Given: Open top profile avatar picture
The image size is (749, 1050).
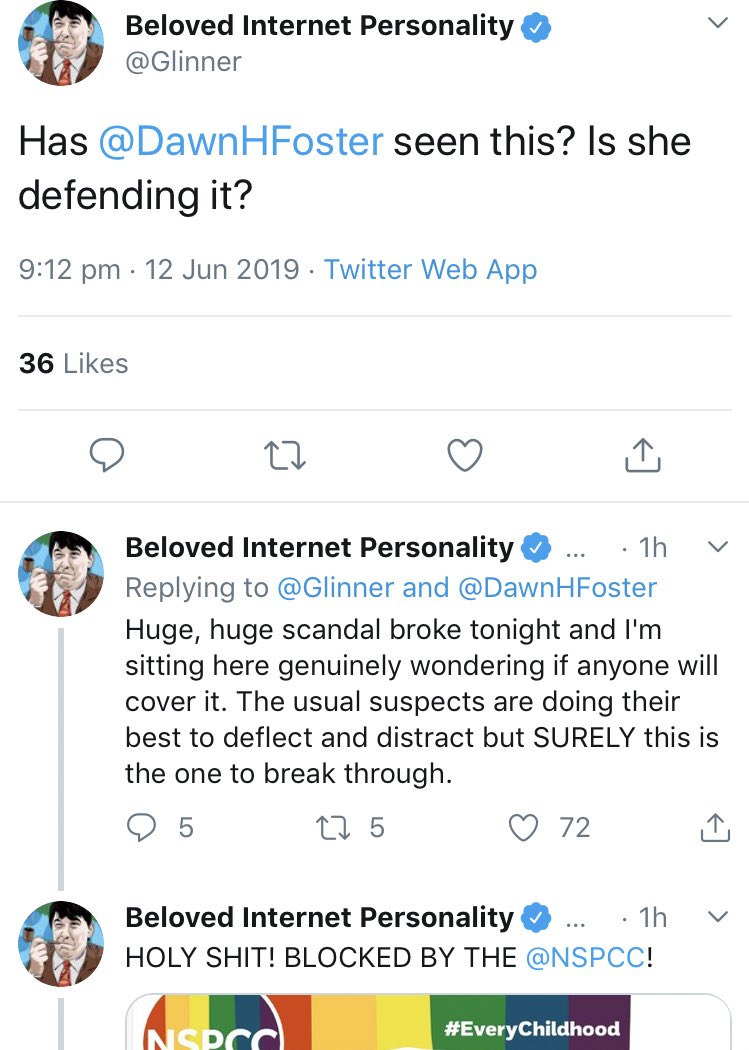Looking at the screenshot, I should (62, 44).
